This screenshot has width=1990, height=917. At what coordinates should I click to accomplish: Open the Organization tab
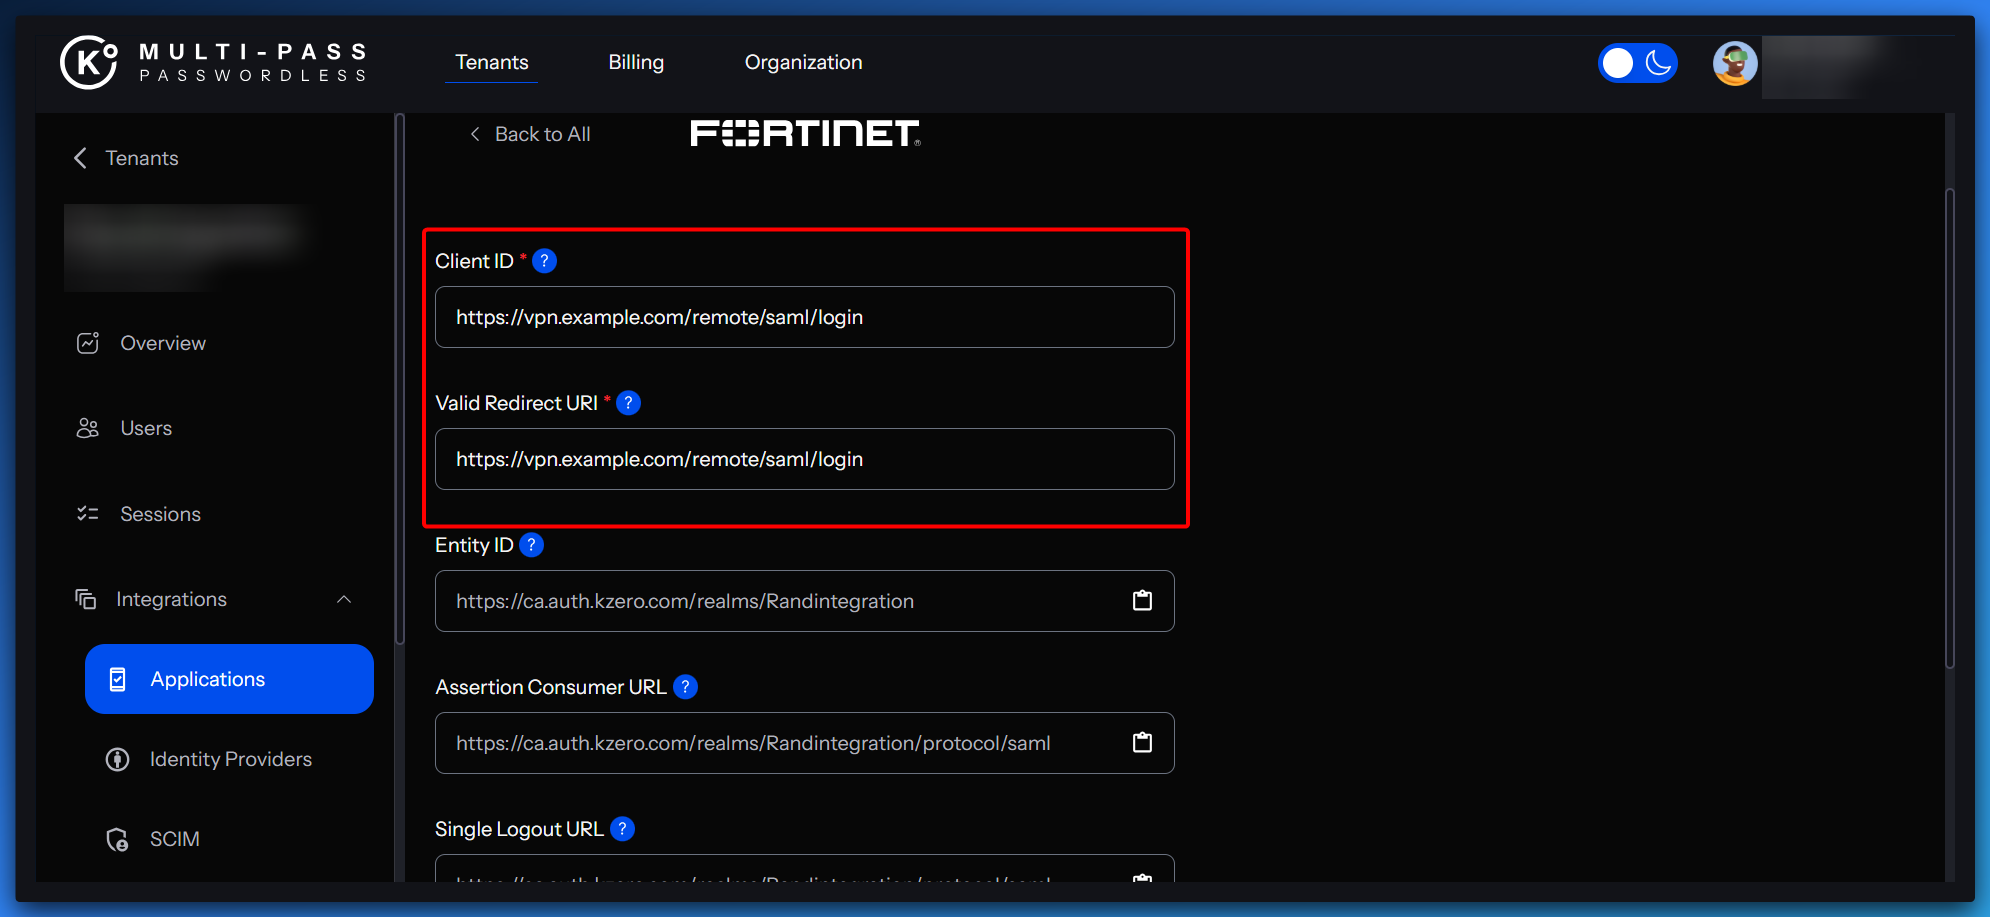pos(803,62)
